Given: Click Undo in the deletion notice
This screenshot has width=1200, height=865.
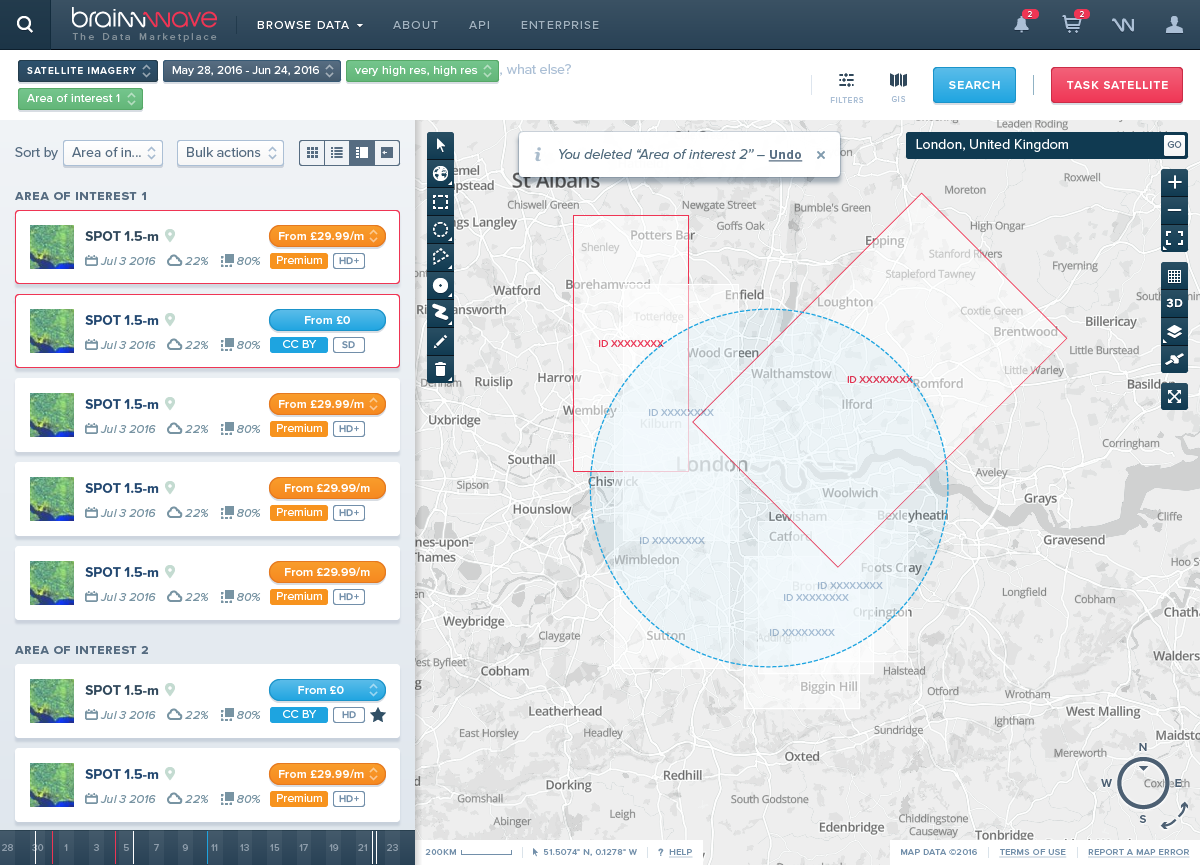Looking at the screenshot, I should point(785,155).
